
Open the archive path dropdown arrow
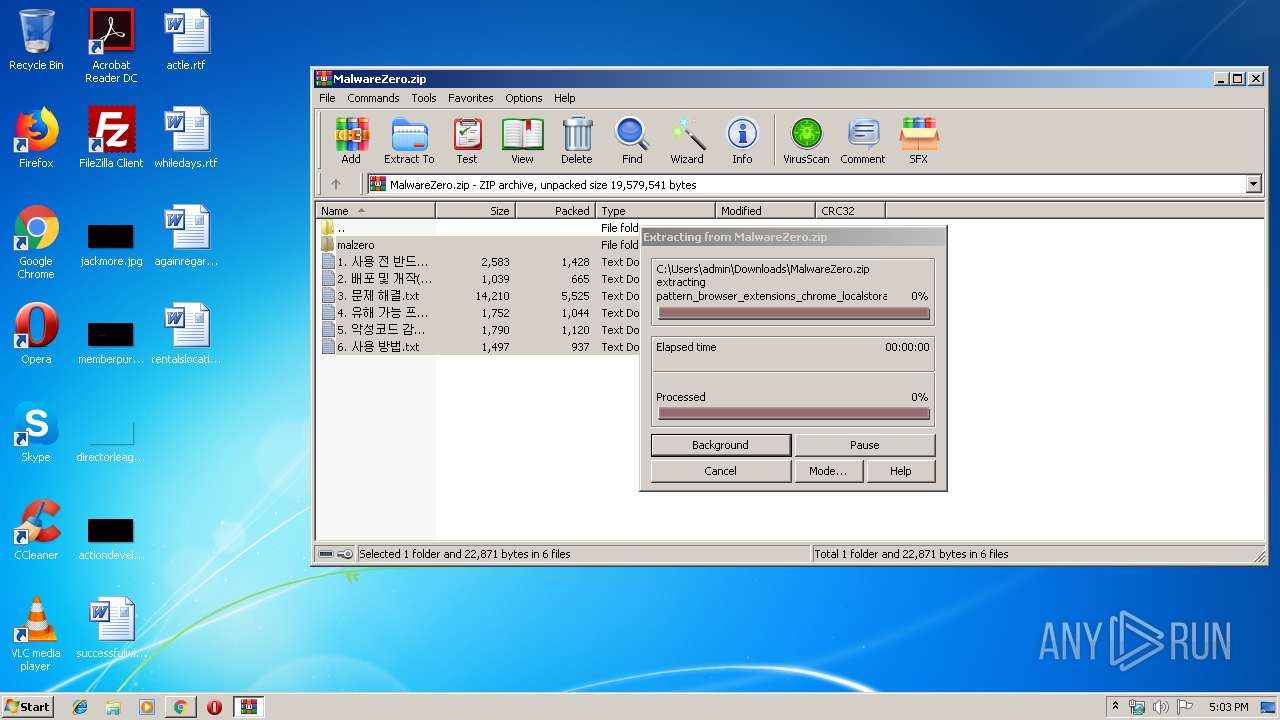pyautogui.click(x=1253, y=184)
